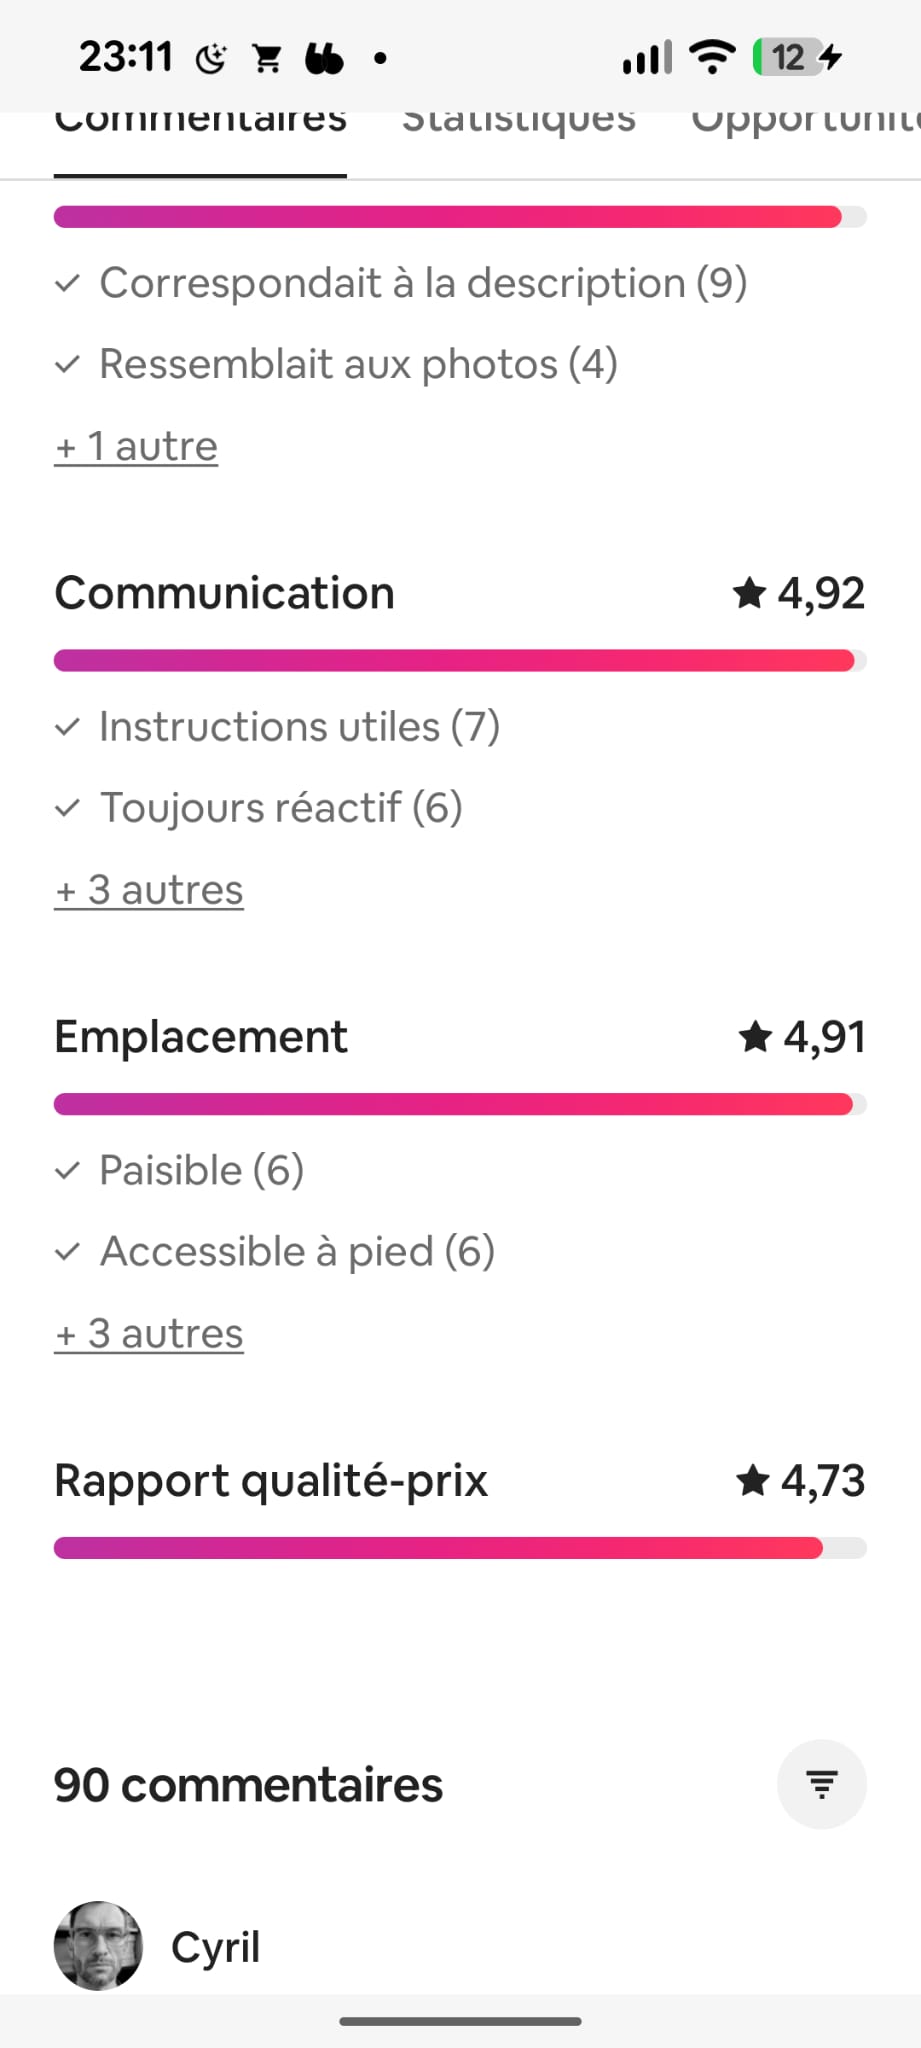The width and height of the screenshot is (921, 2048).
Task: Tap the shopping cart notification icon
Action: [267, 59]
